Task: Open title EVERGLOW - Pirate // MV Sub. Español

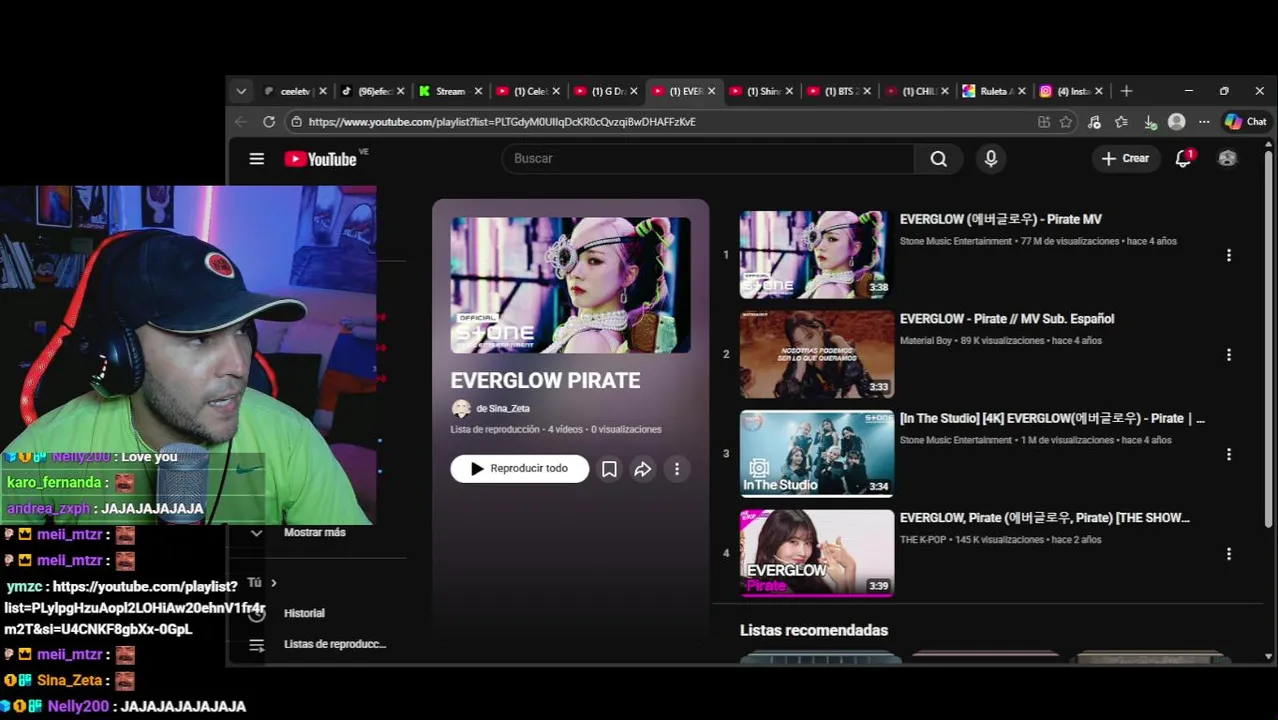Action: (x=1006, y=319)
